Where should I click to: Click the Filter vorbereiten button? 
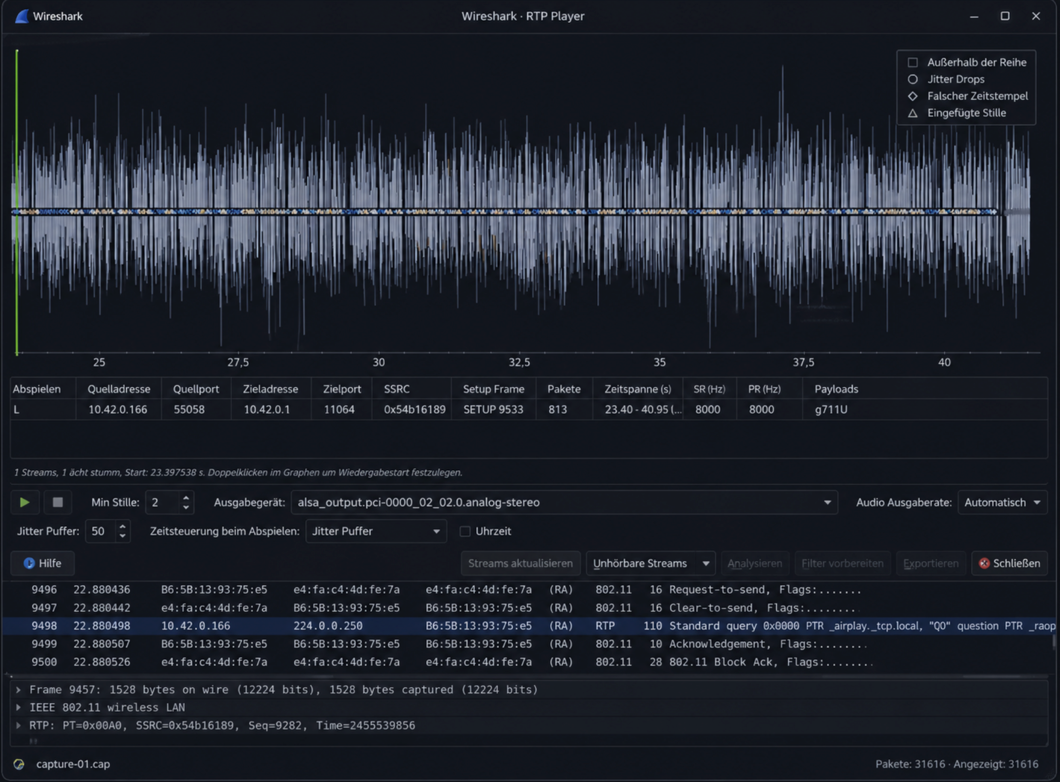pyautogui.click(x=842, y=563)
